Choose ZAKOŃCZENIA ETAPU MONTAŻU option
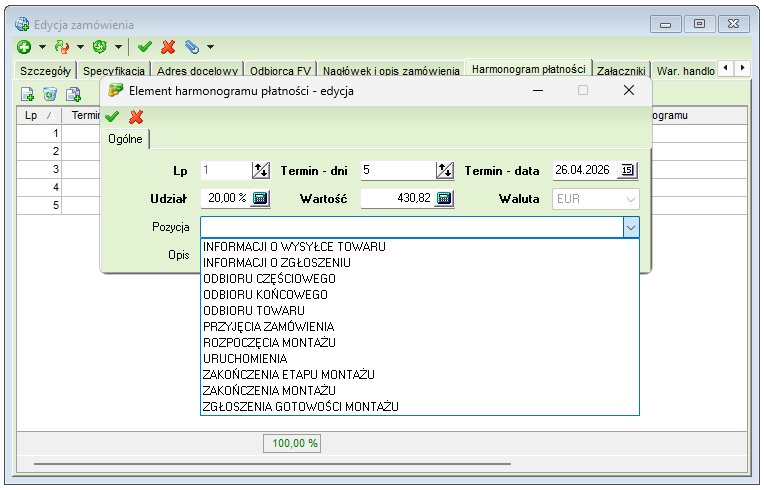Viewport: 764px width, 490px height. click(420, 375)
